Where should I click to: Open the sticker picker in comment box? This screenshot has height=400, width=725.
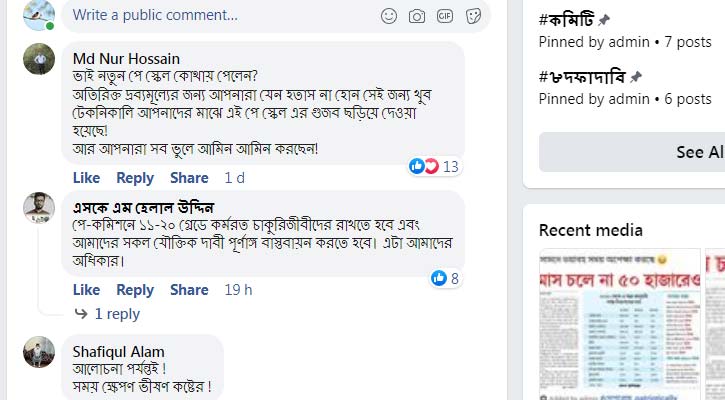coord(473,15)
